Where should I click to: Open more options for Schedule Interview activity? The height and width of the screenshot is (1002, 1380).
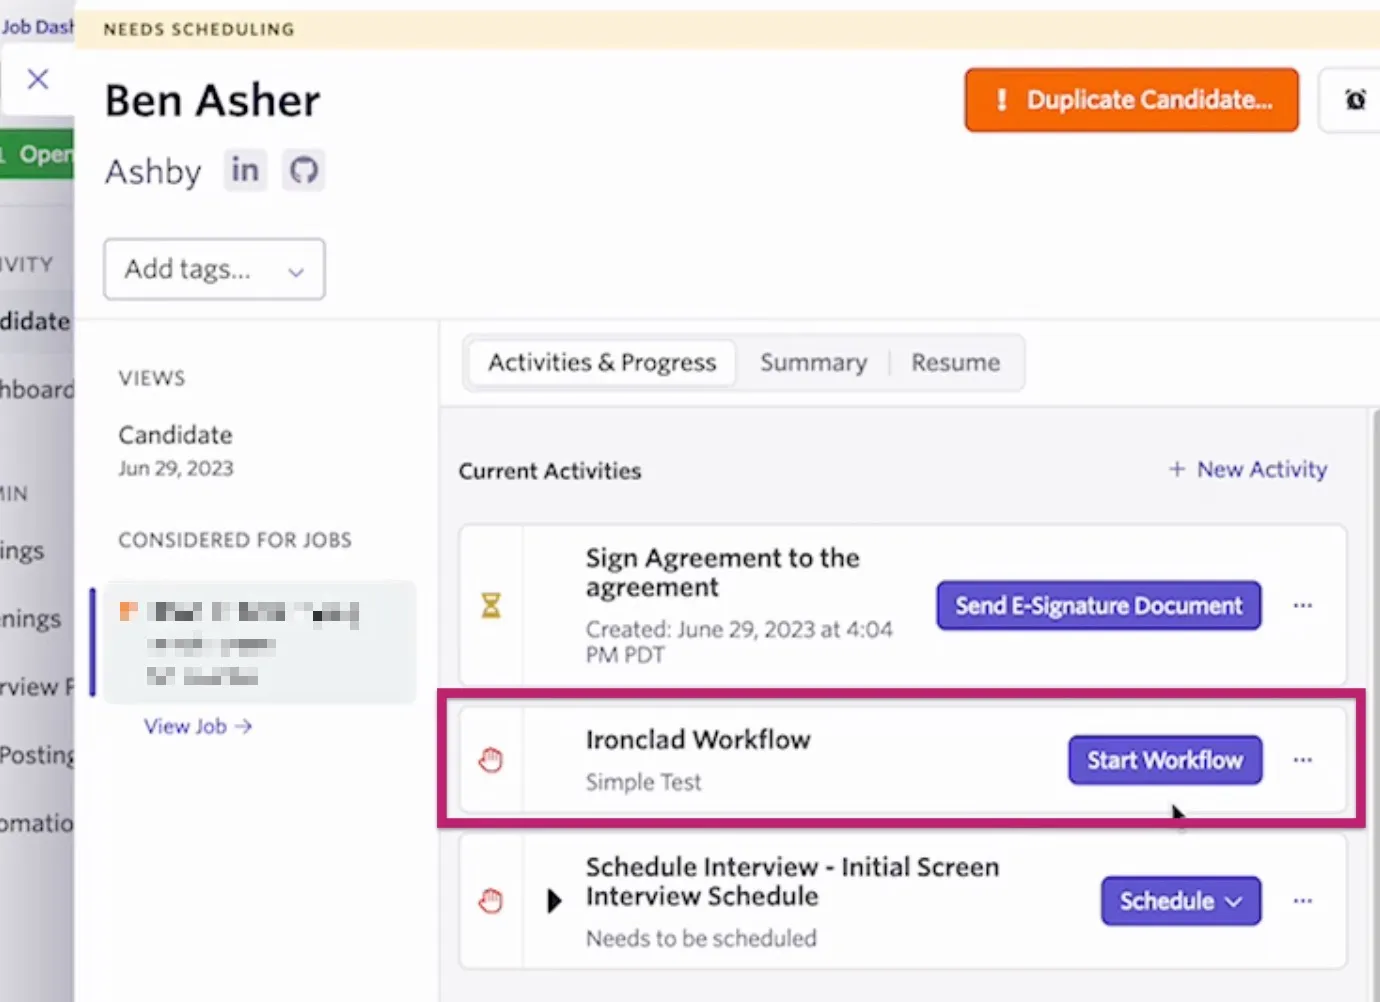(1302, 901)
